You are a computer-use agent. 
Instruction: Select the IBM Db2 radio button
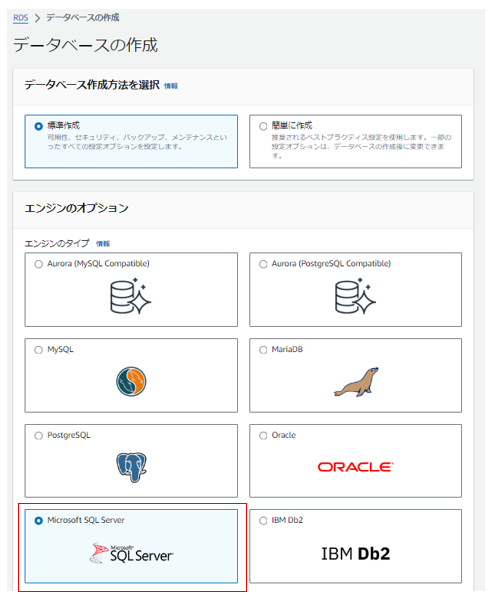[x=263, y=521]
